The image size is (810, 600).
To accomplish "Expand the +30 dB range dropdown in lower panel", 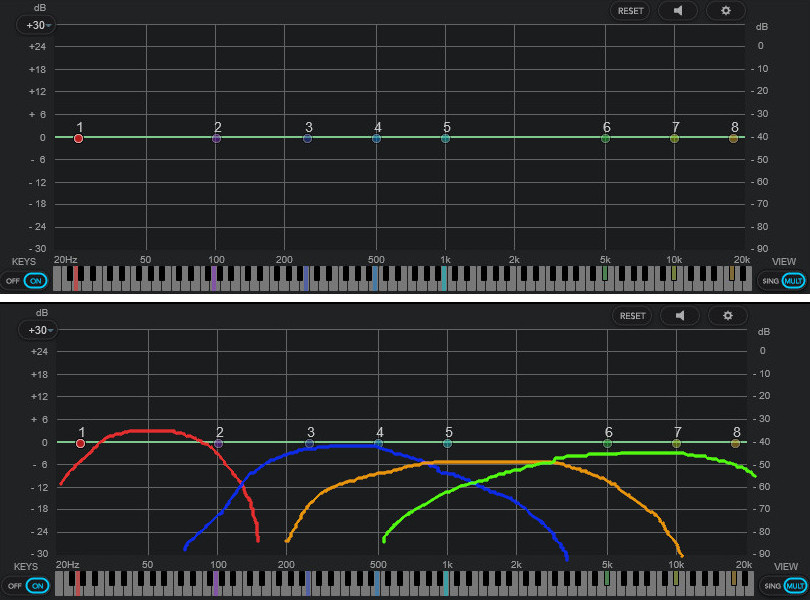I will coord(39,330).
